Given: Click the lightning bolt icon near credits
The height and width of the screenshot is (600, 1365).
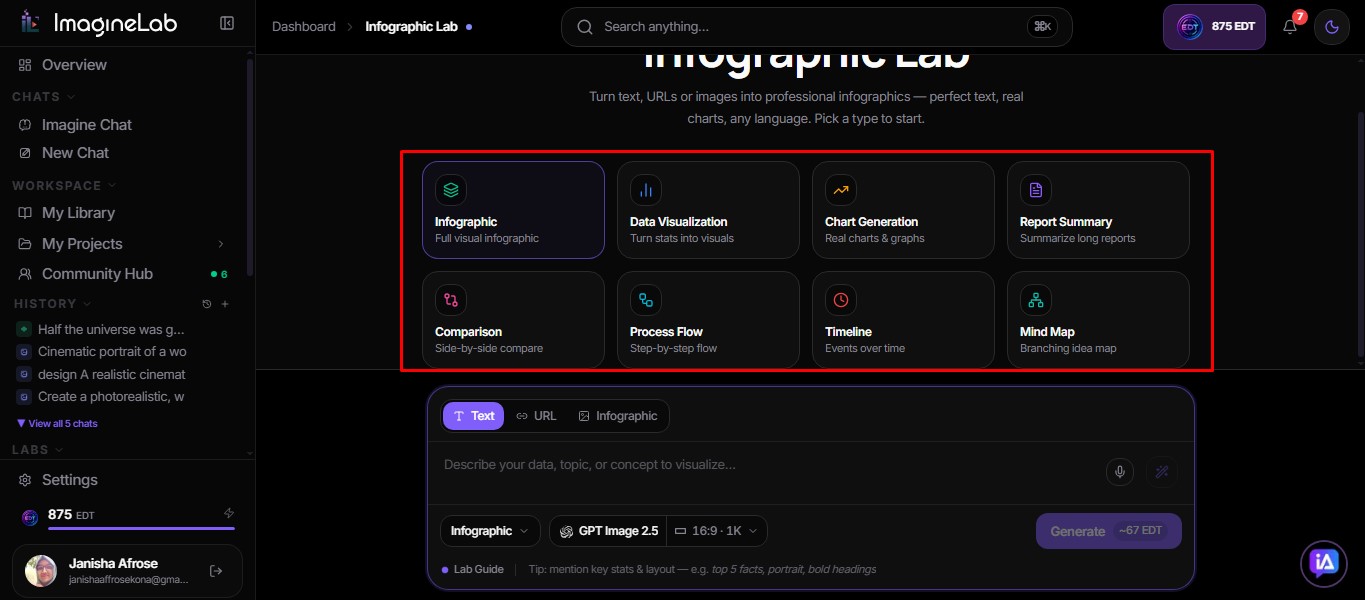Looking at the screenshot, I should point(229,513).
